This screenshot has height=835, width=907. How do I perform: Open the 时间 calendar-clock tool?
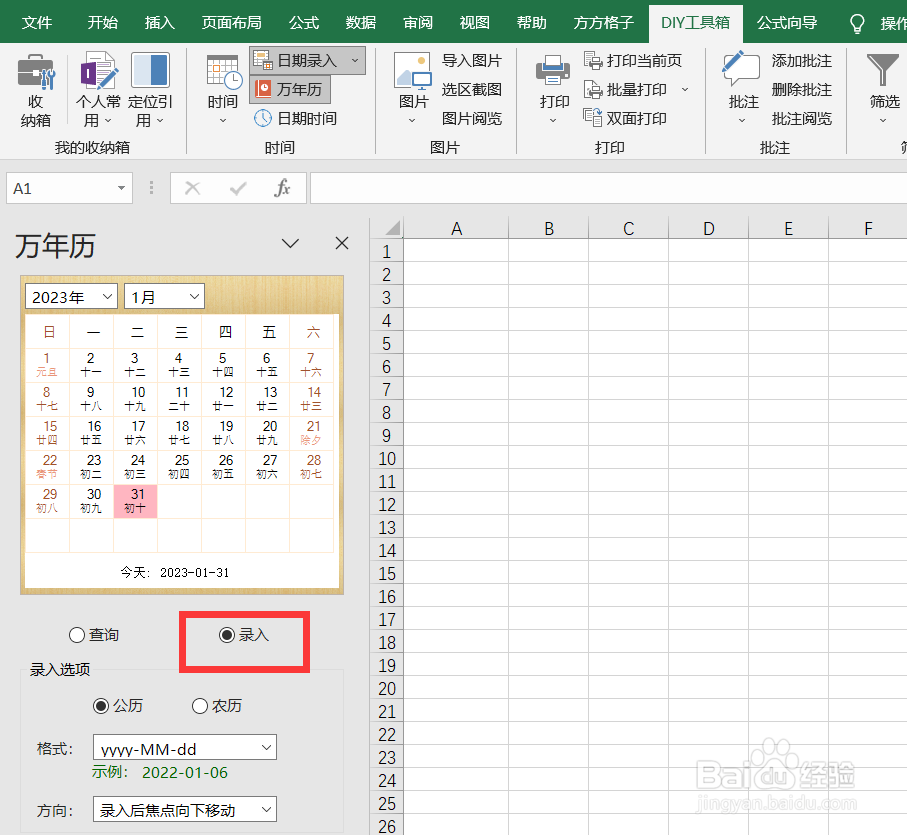coord(224,73)
